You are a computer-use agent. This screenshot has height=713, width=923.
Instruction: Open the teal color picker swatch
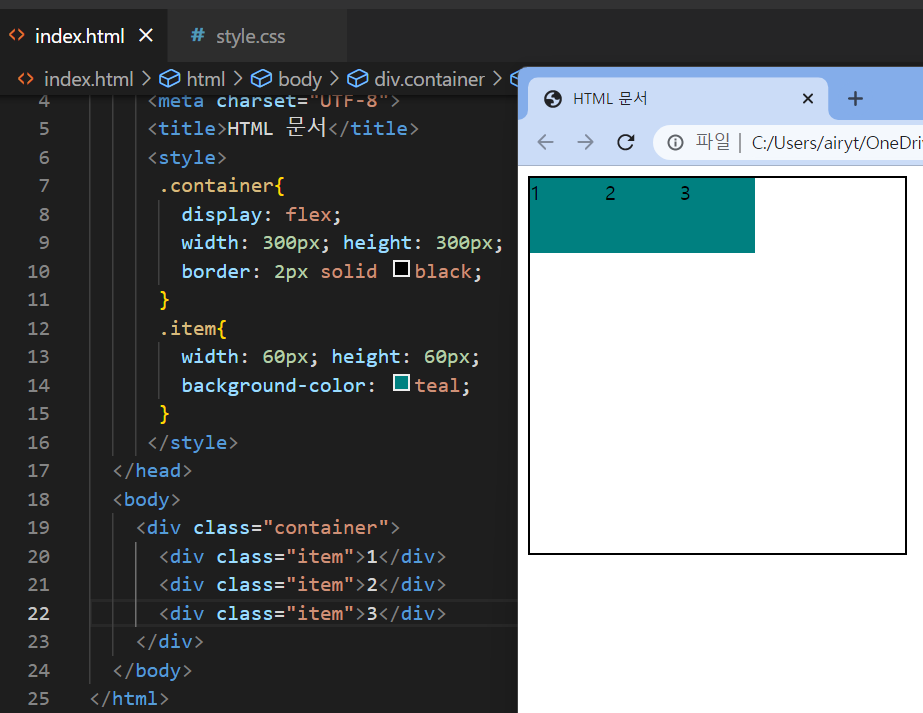click(x=401, y=383)
